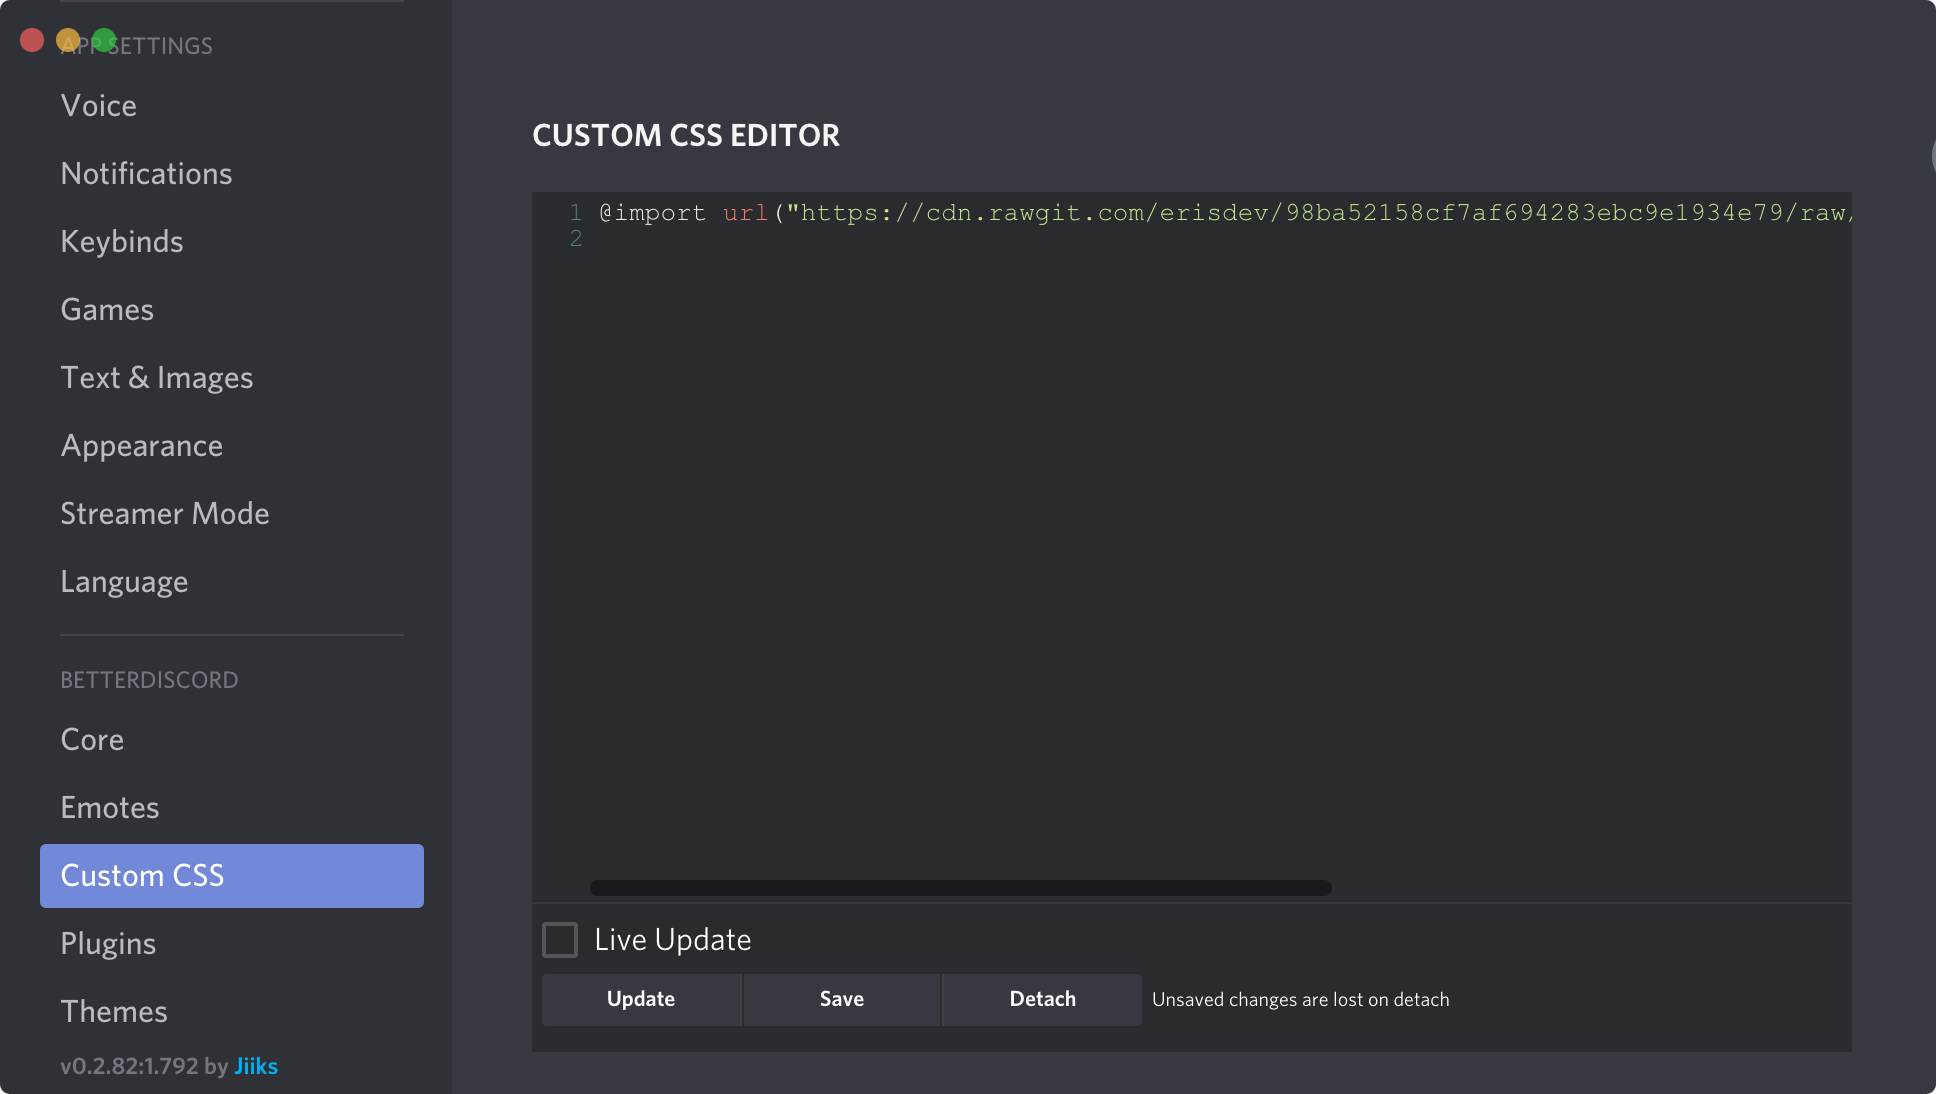Open the Plugins section
Viewport: 1936px width, 1094px height.
coord(231,944)
